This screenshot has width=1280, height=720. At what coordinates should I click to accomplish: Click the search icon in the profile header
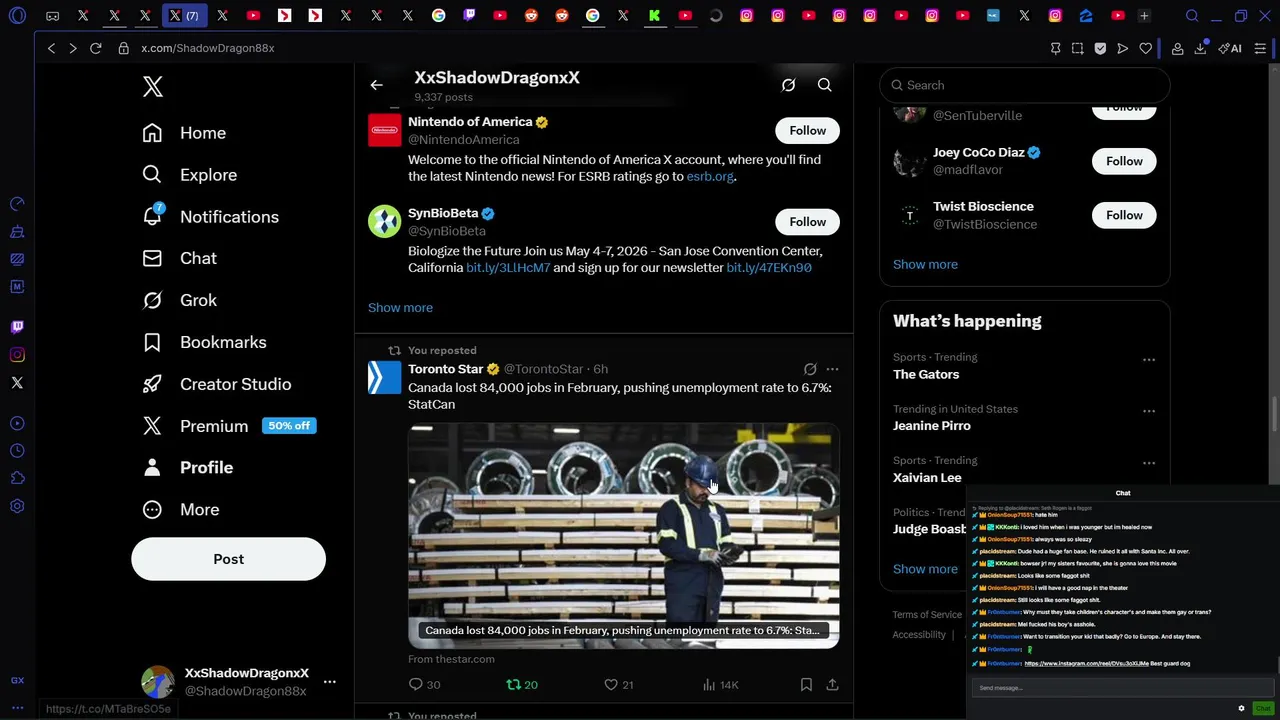tap(824, 85)
